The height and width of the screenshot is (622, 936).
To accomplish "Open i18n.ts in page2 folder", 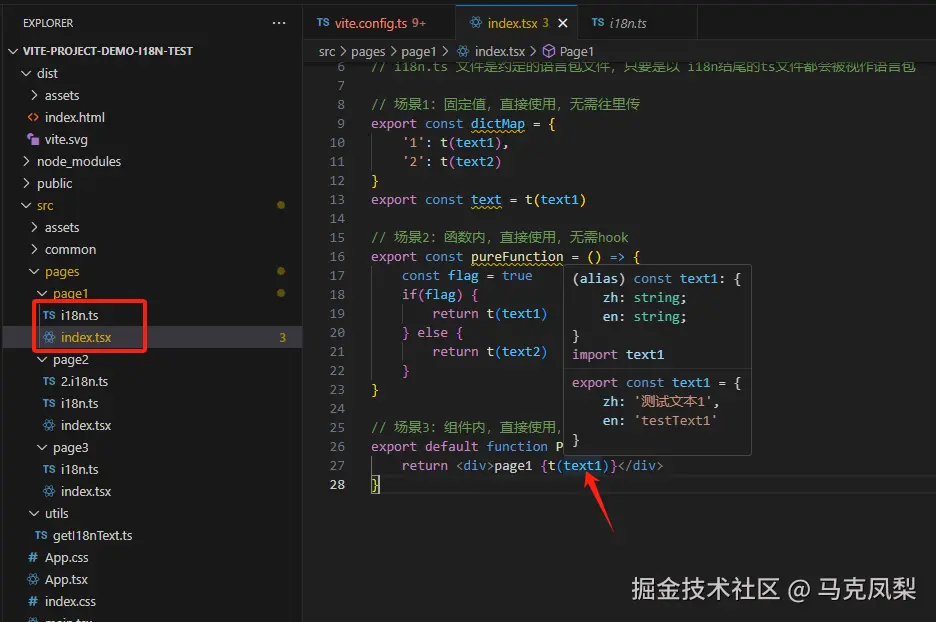I will pos(79,404).
